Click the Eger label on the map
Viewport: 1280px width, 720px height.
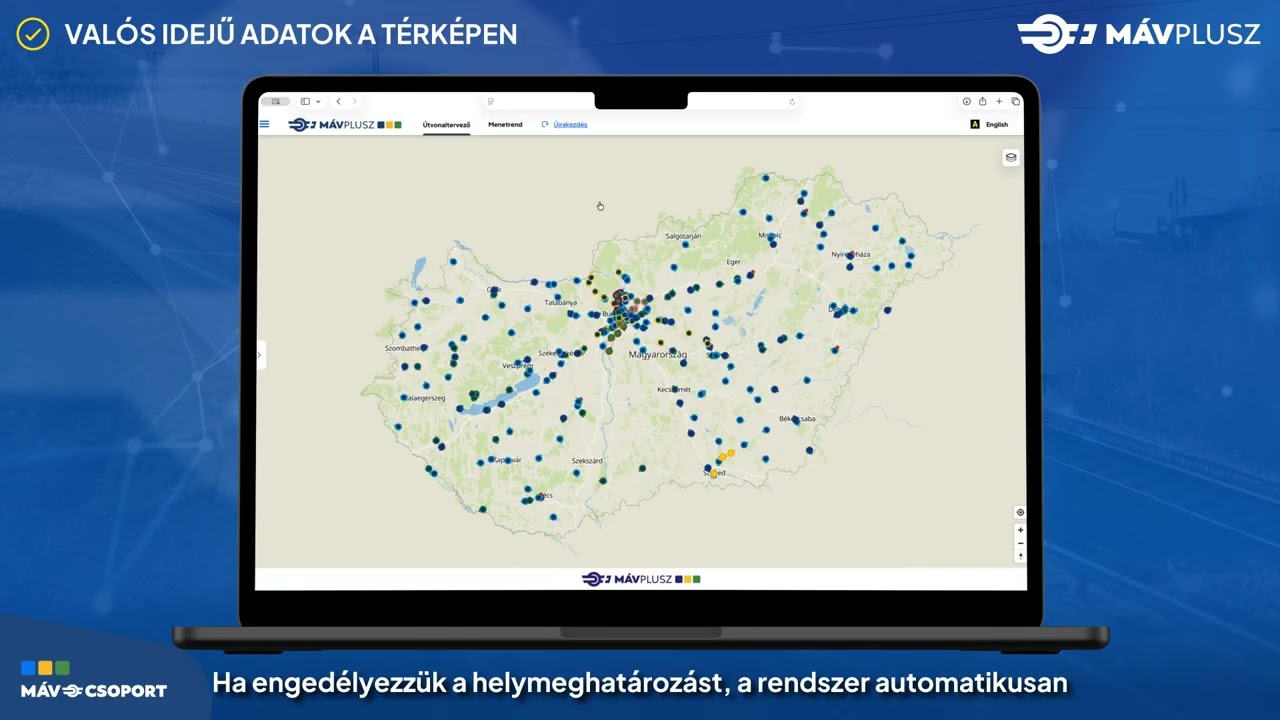click(x=734, y=262)
